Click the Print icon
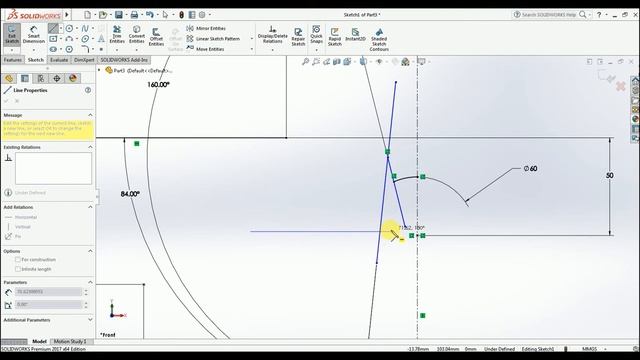640x360 pixels. 134,15
